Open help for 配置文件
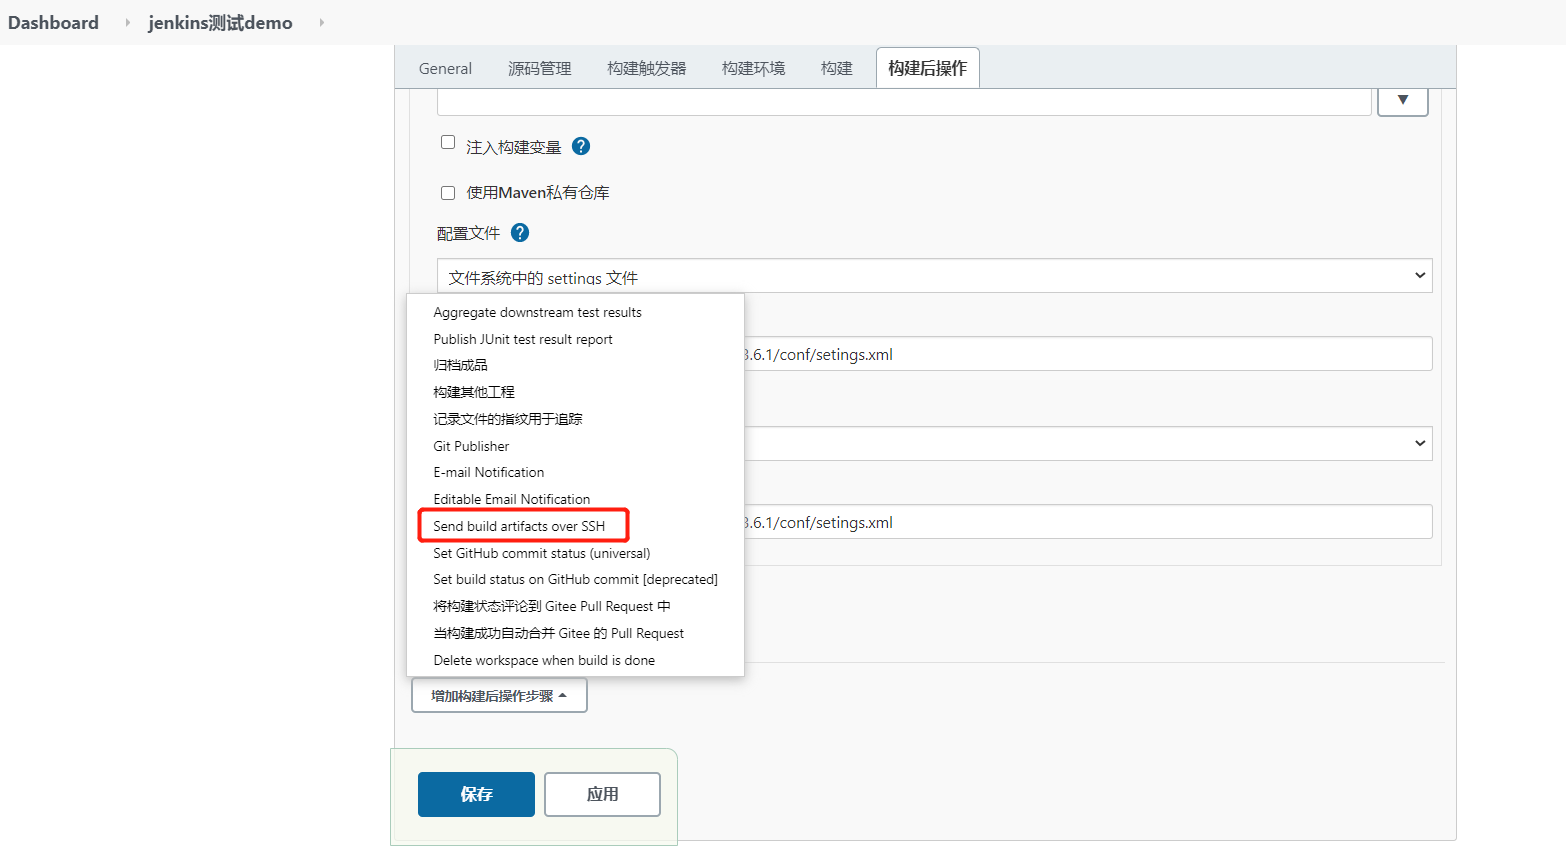The image size is (1566, 868). (x=520, y=232)
